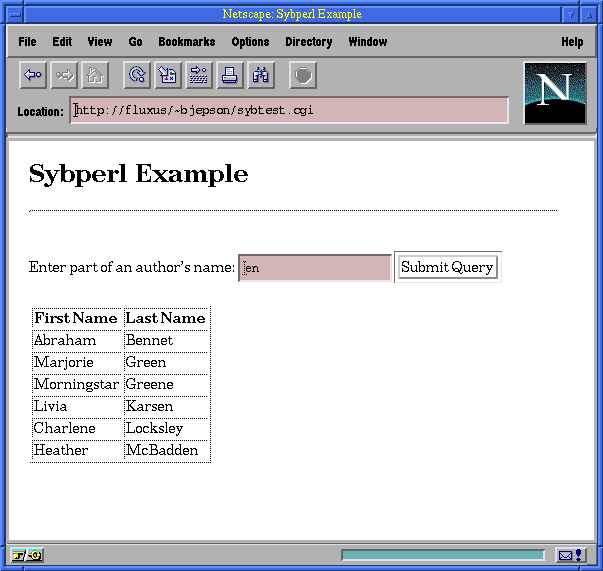Image resolution: width=603 pixels, height=571 pixels.
Task: Go to the Home page icon
Action: 94,75
